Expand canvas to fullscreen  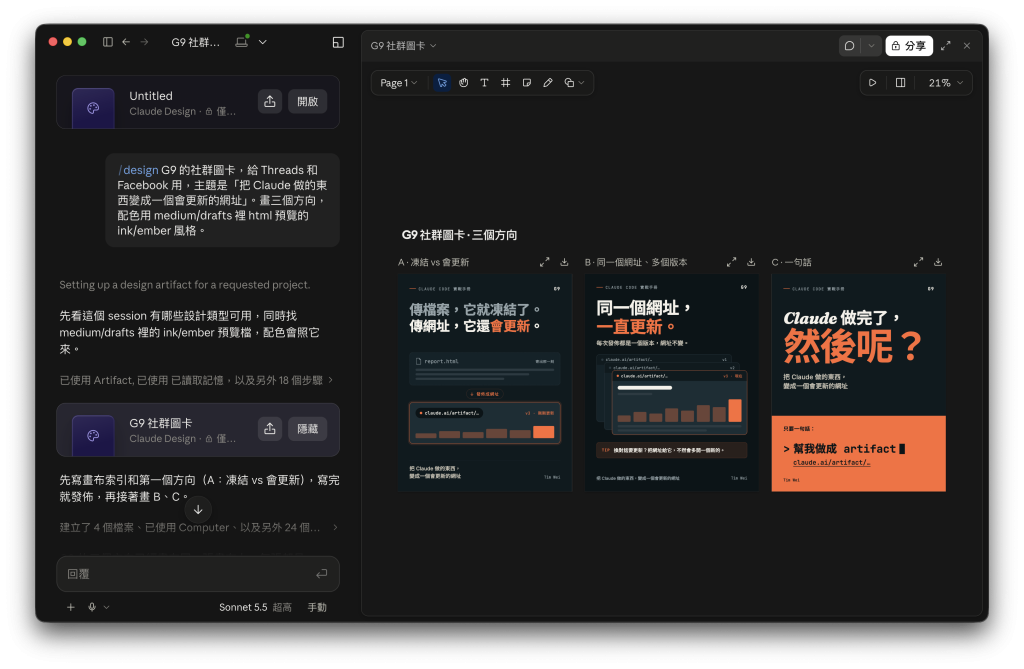(946, 46)
